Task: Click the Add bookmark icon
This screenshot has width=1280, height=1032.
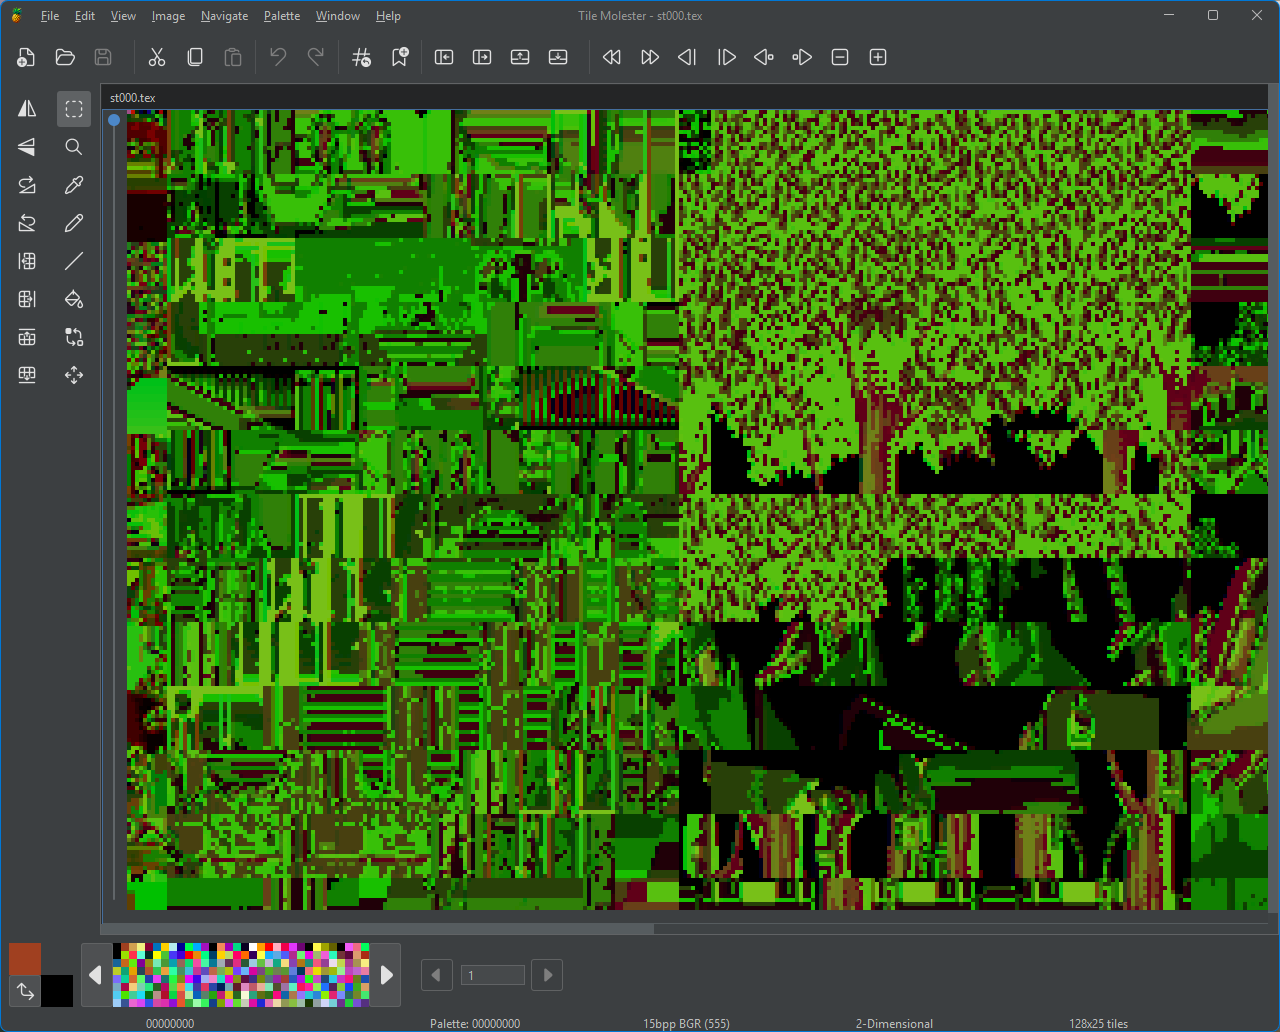Action: (400, 57)
